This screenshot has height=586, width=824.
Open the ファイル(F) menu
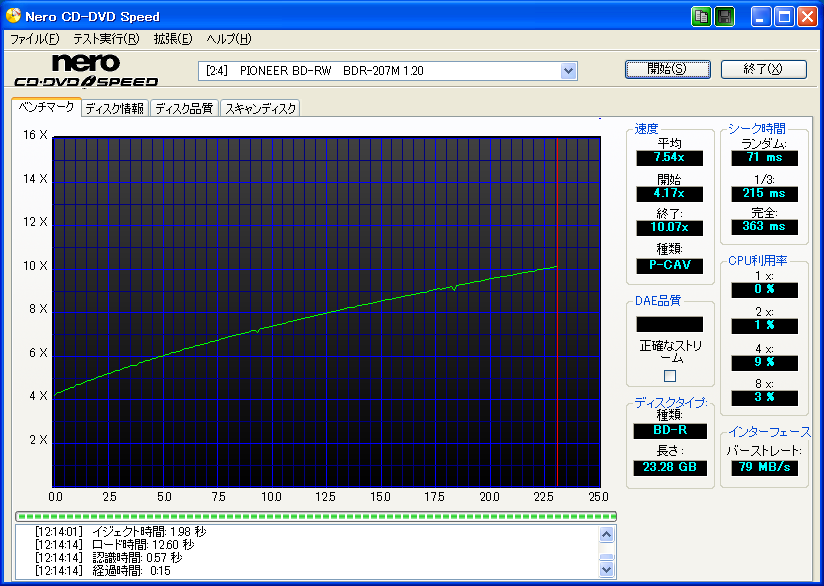pyautogui.click(x=34, y=39)
